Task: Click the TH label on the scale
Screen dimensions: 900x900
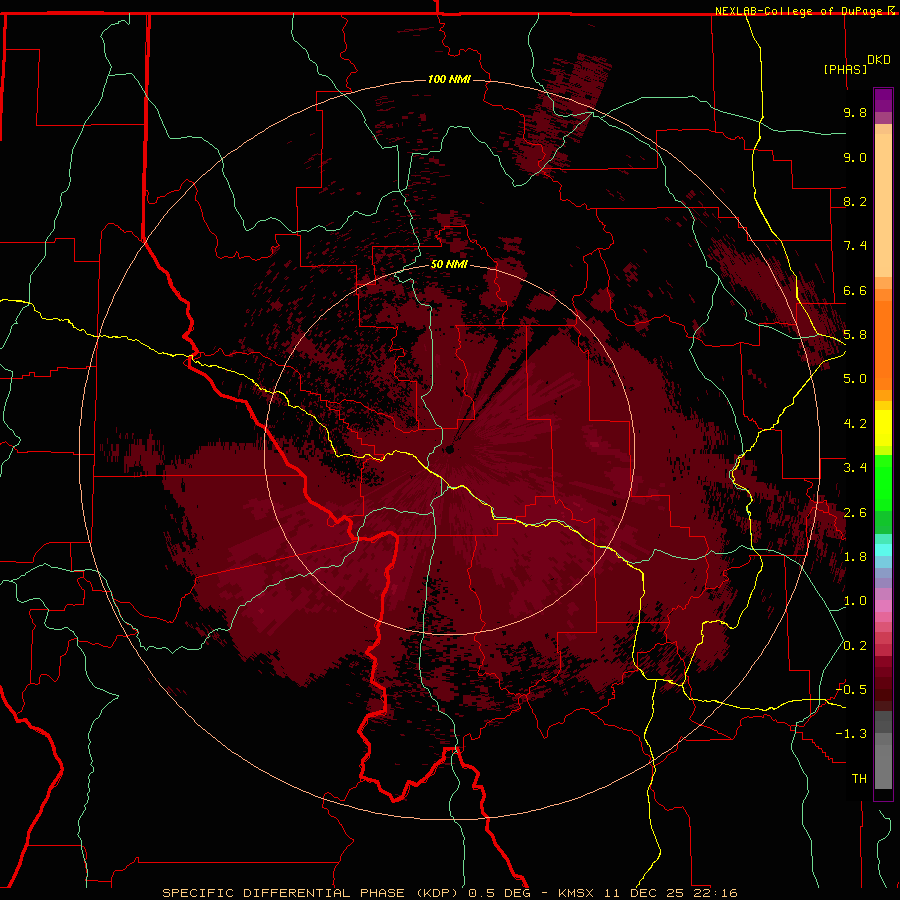Action: click(x=859, y=779)
